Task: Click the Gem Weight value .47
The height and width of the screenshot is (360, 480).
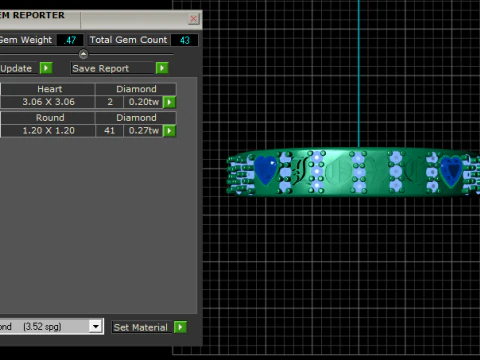Action: (x=70, y=40)
